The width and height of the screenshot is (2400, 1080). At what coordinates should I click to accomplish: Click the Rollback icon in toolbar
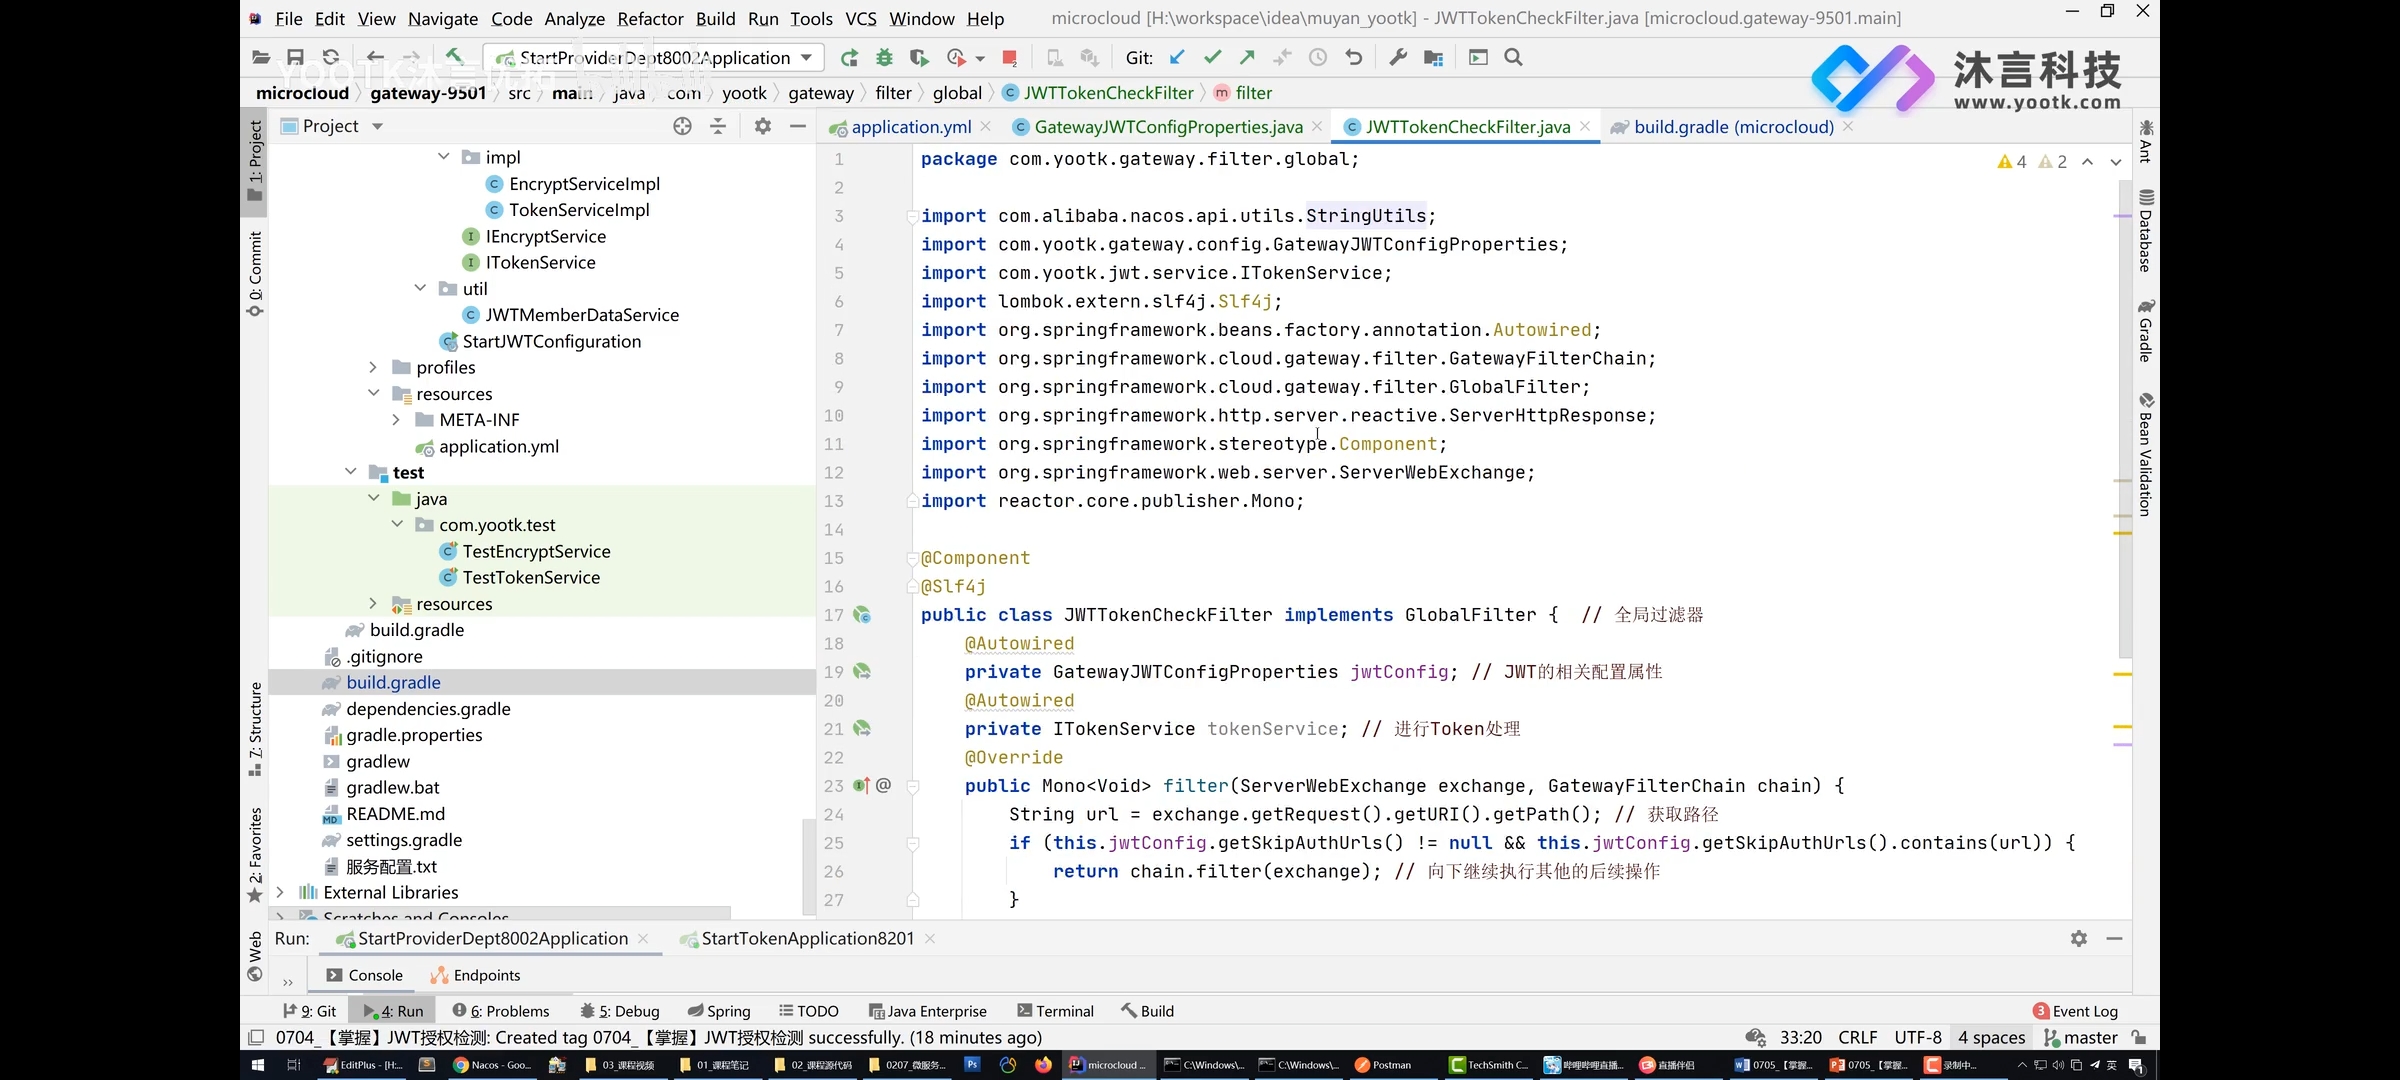point(1354,58)
